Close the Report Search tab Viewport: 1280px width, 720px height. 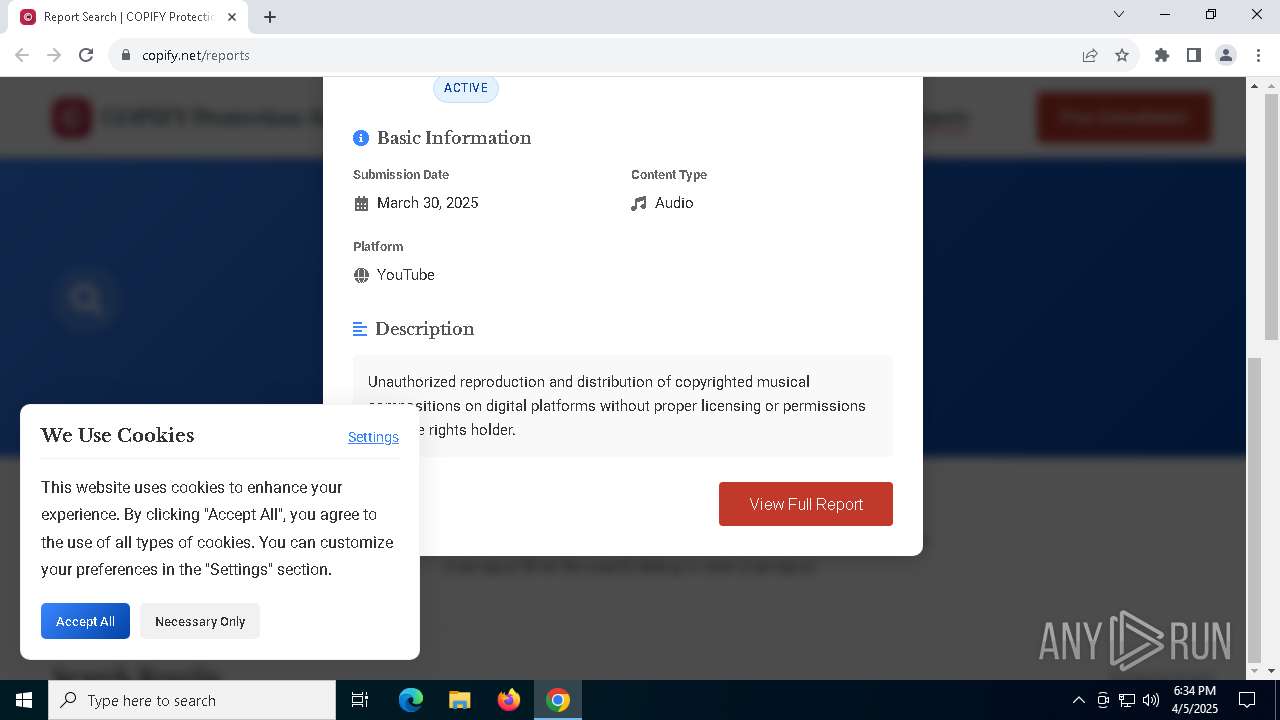tap(232, 17)
